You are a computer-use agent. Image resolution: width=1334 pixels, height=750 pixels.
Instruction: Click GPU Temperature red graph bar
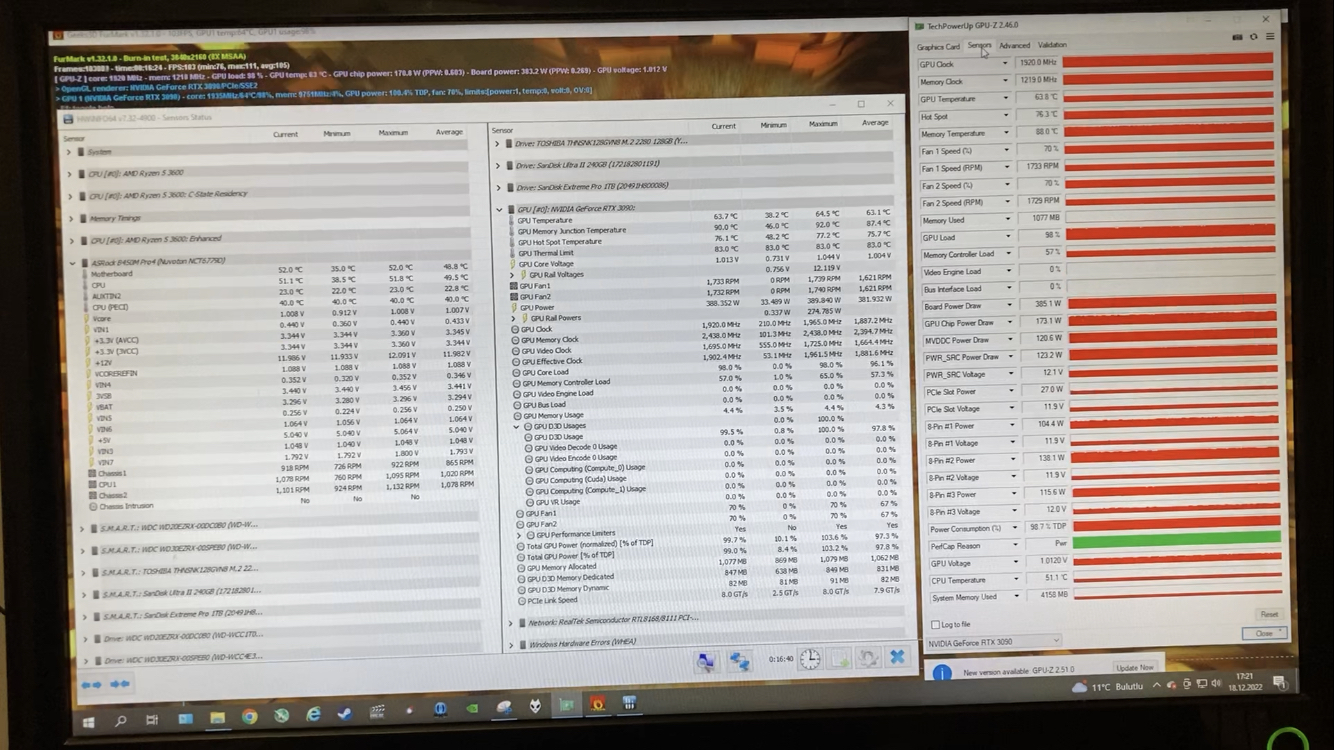1168,97
